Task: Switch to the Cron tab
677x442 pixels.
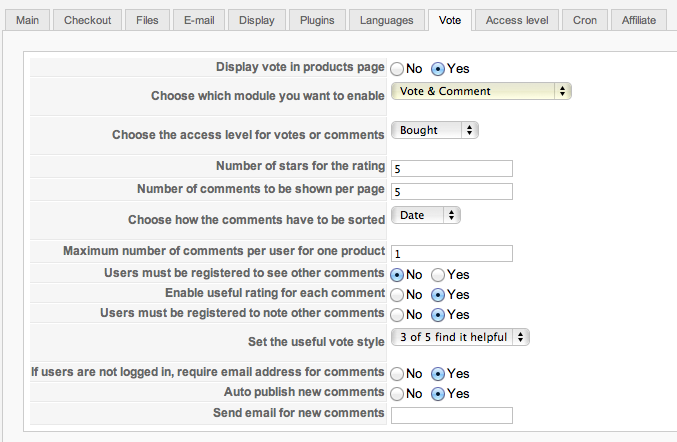Action: [585, 20]
